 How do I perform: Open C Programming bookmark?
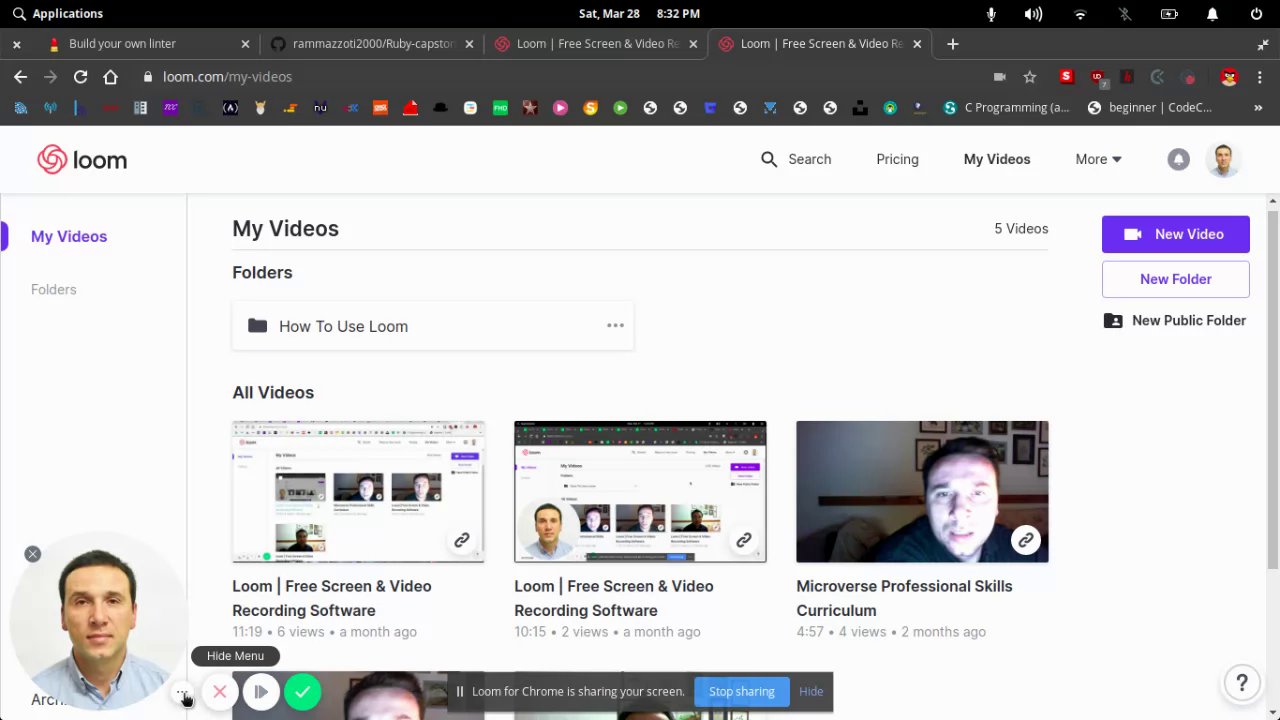[x=1007, y=107]
